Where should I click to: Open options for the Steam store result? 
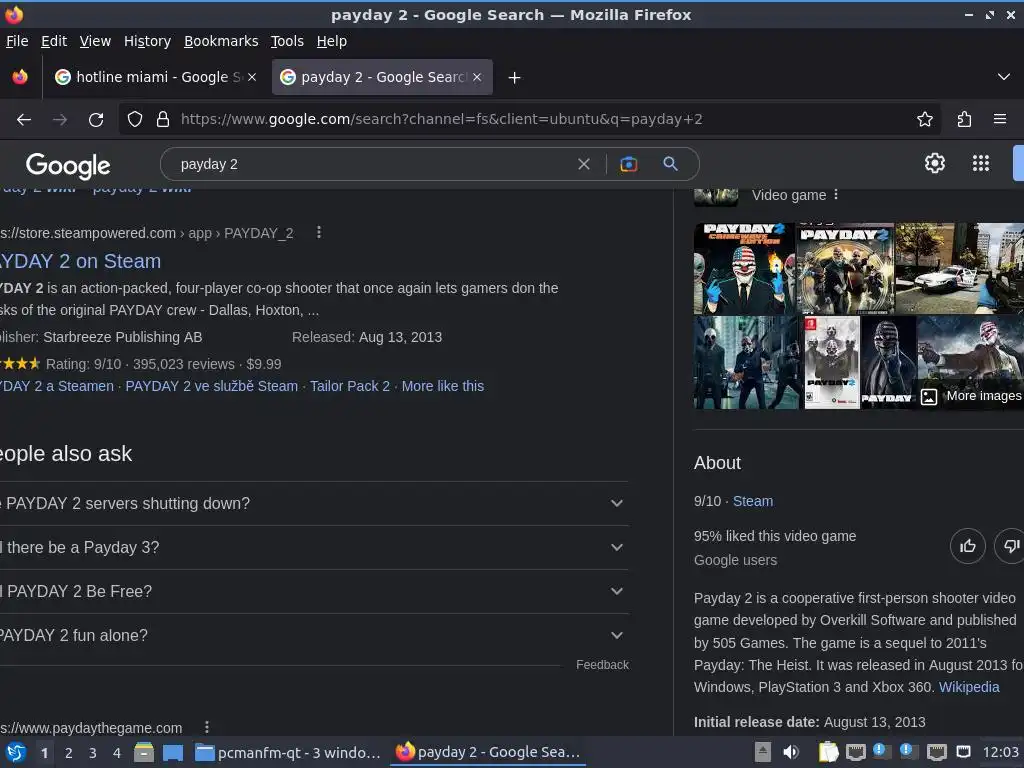(x=319, y=232)
